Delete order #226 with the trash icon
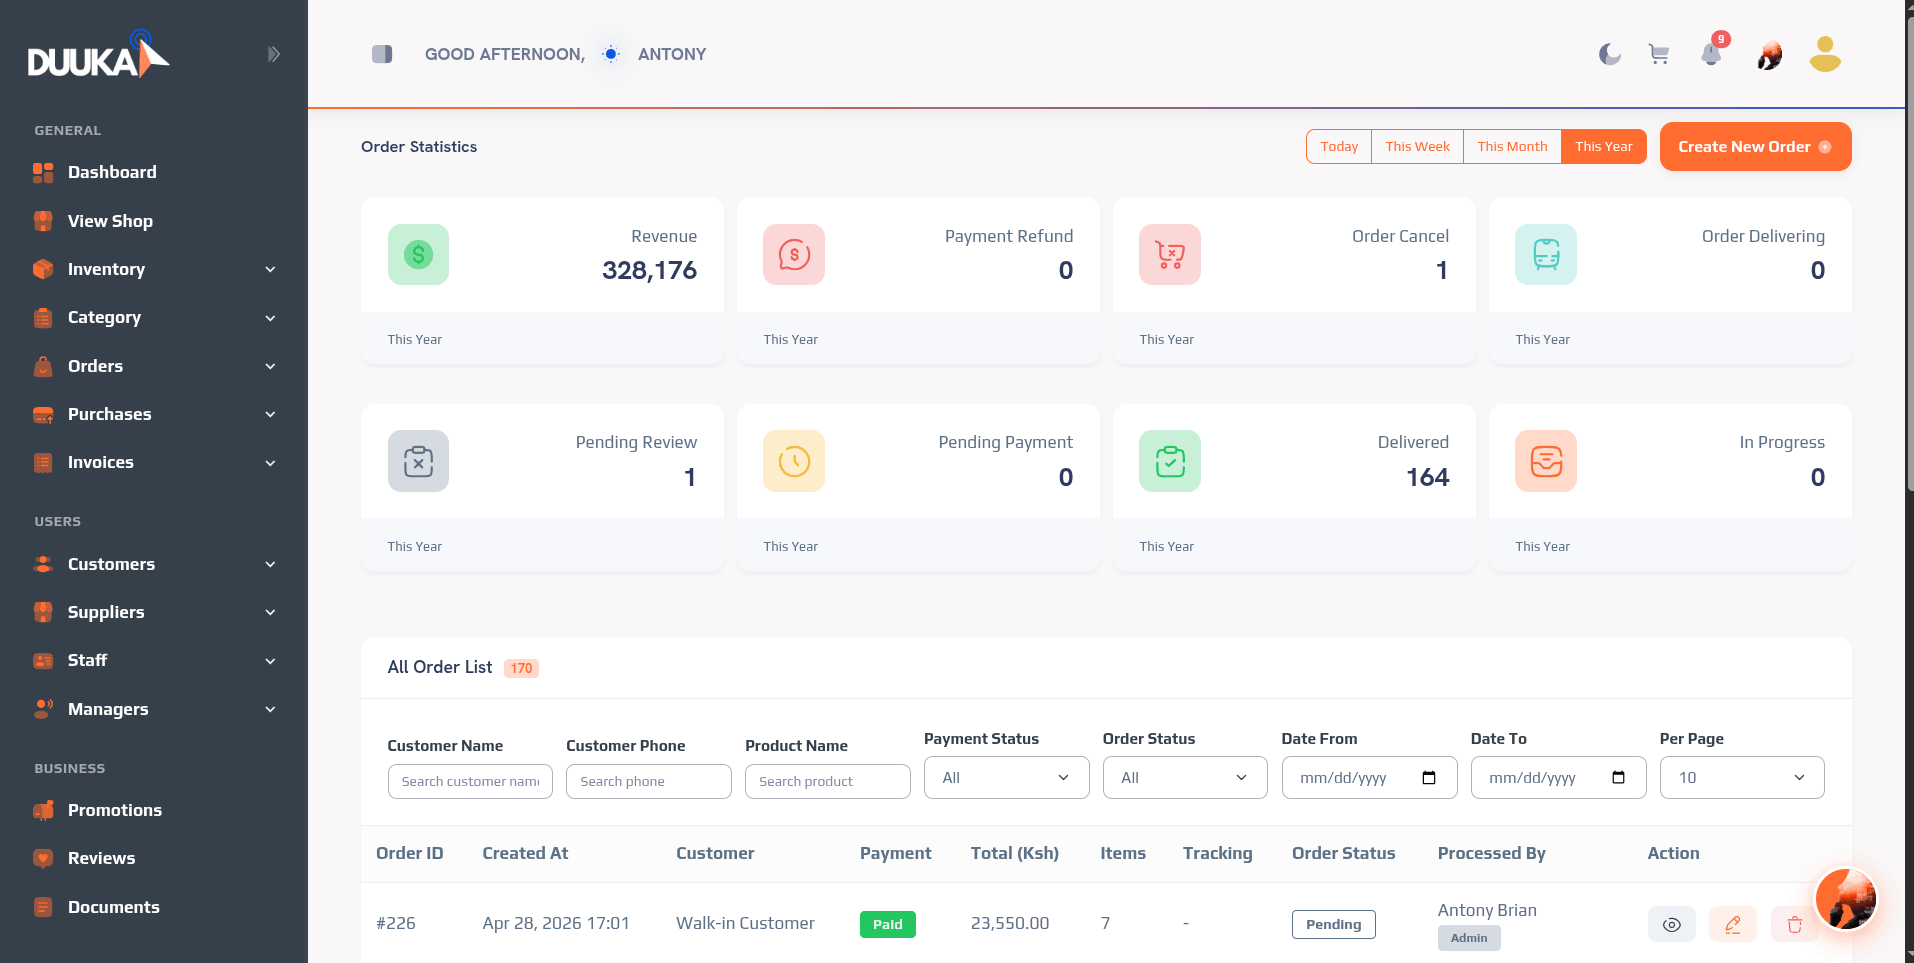1914x963 pixels. click(1795, 924)
